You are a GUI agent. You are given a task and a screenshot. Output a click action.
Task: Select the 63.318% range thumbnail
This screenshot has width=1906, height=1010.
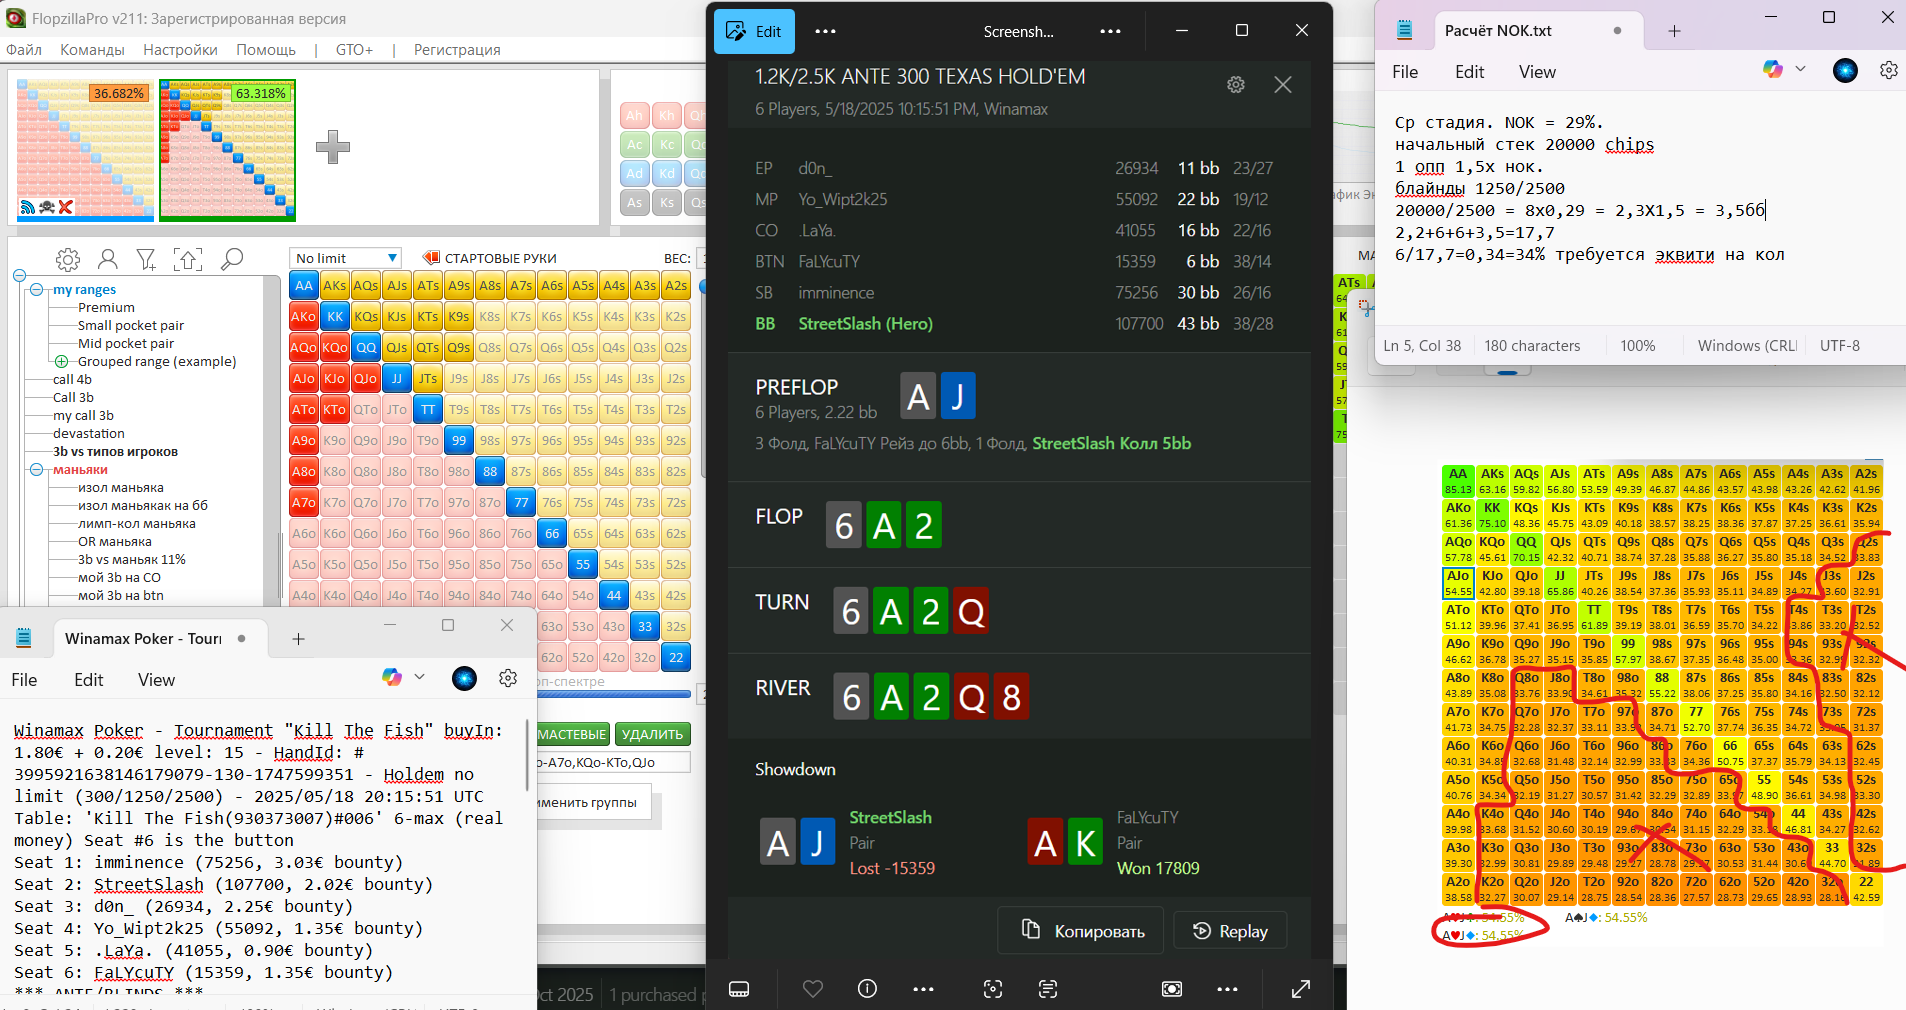(x=228, y=150)
